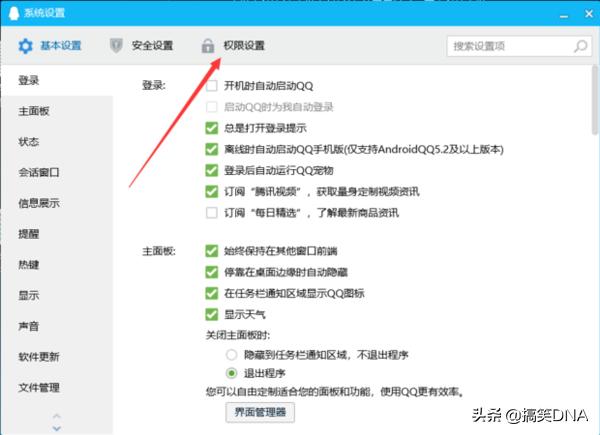Open the 界面管理器 button
Image resolution: width=600 pixels, height=435 pixels.
point(260,412)
